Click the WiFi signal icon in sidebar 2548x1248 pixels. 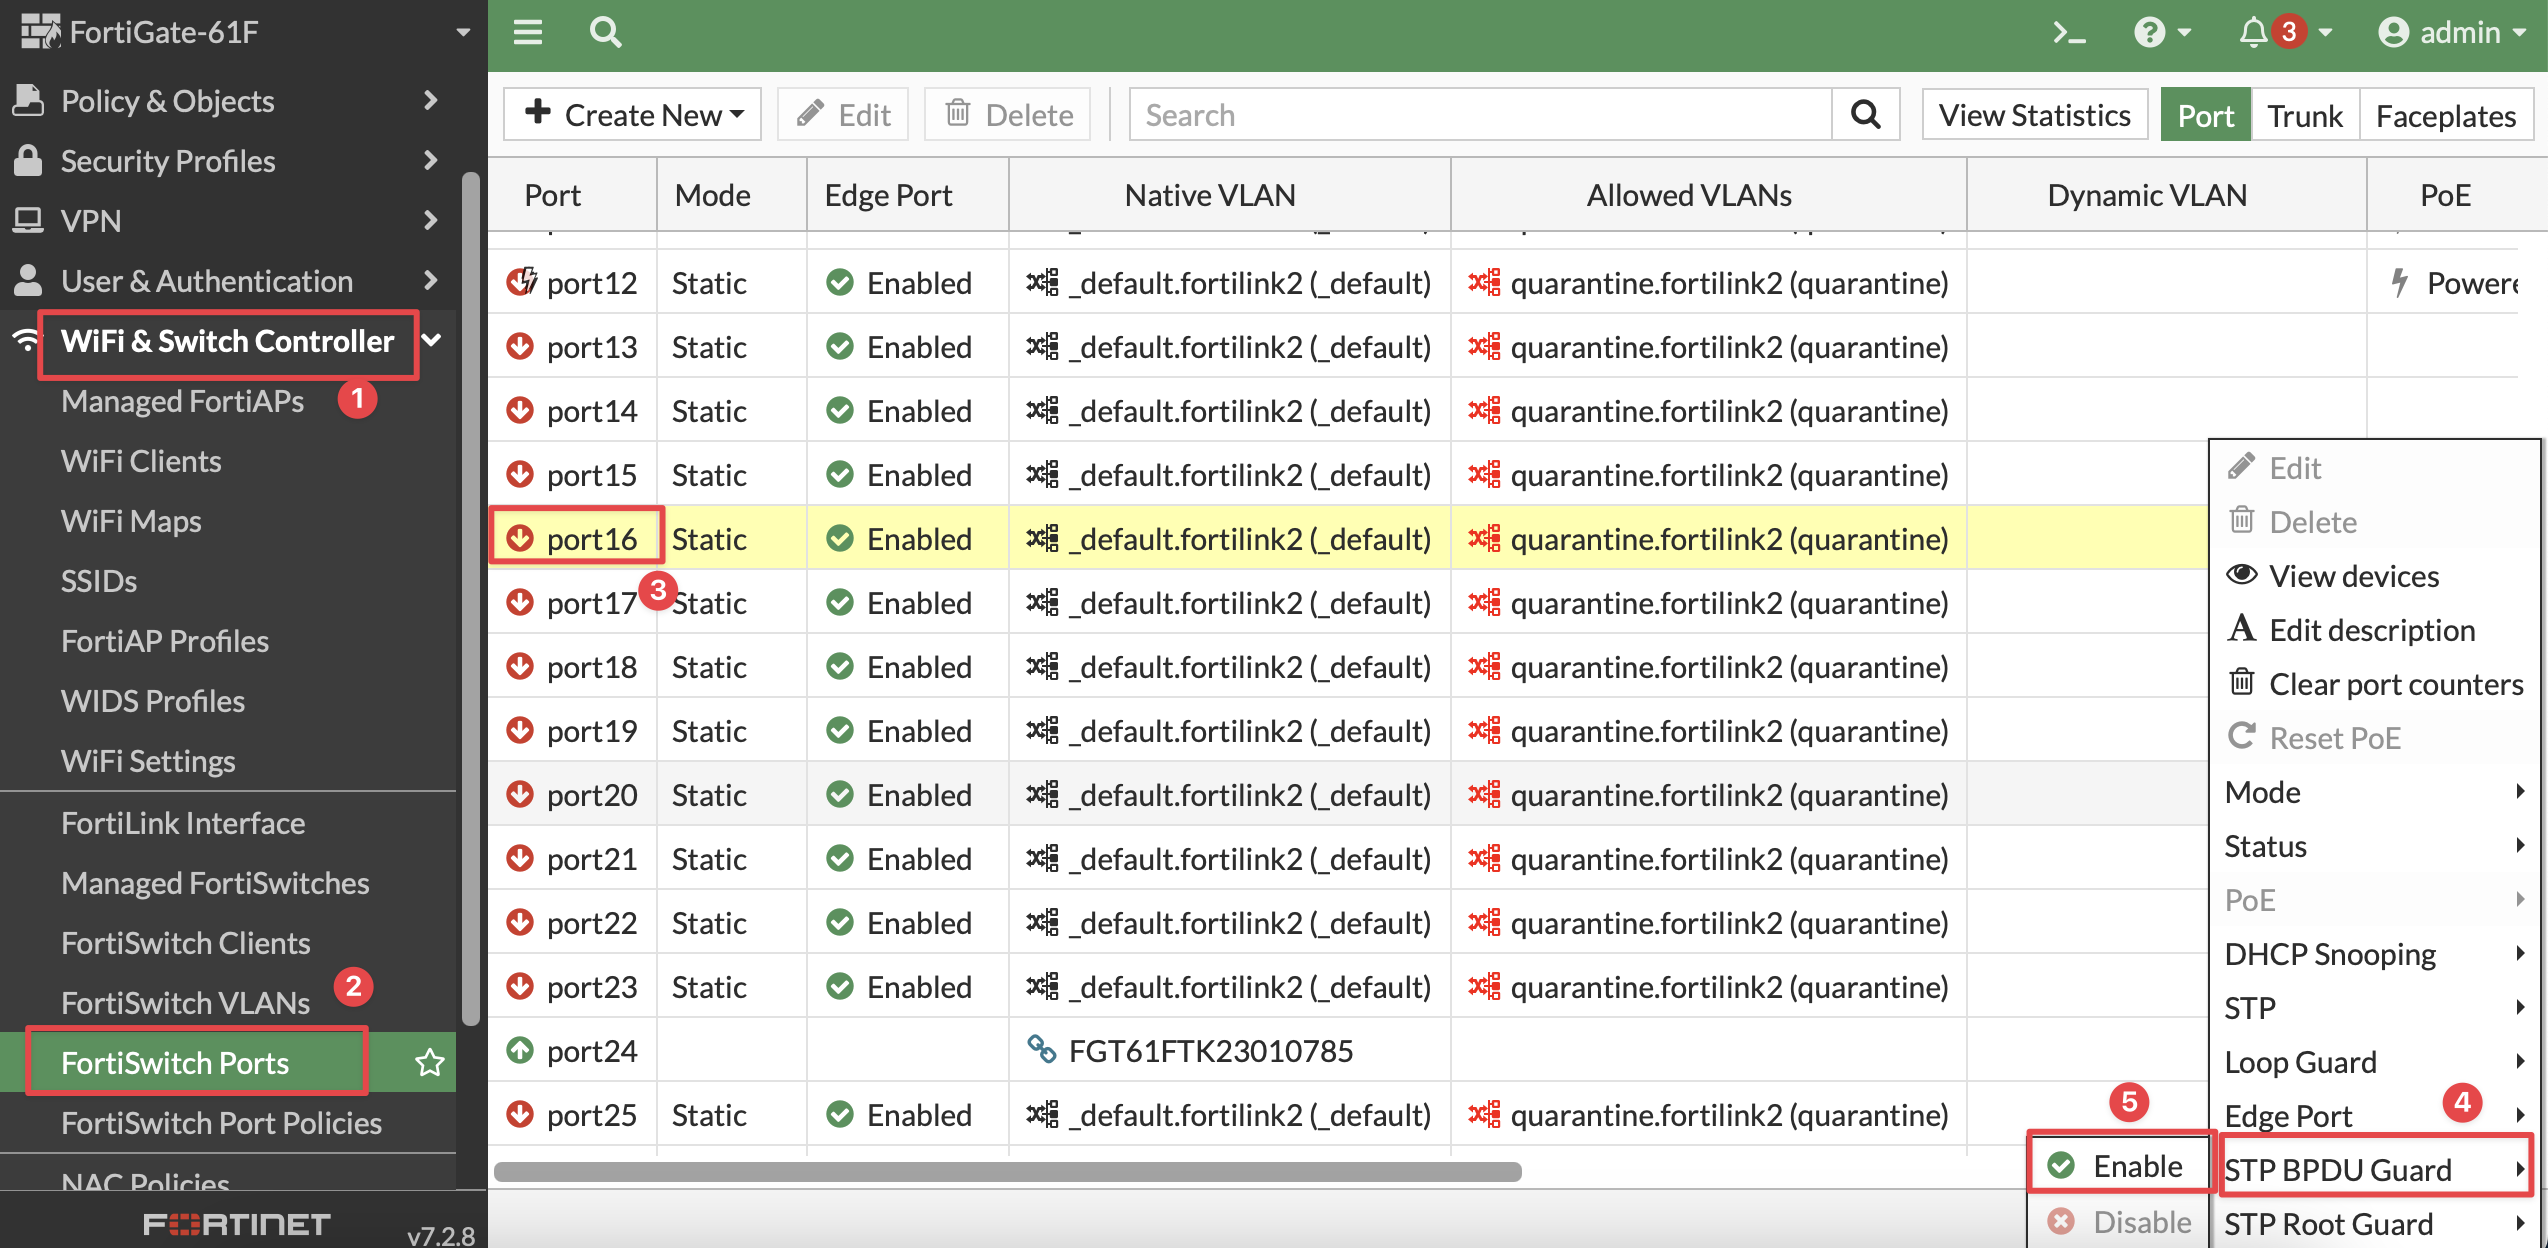click(x=24, y=341)
